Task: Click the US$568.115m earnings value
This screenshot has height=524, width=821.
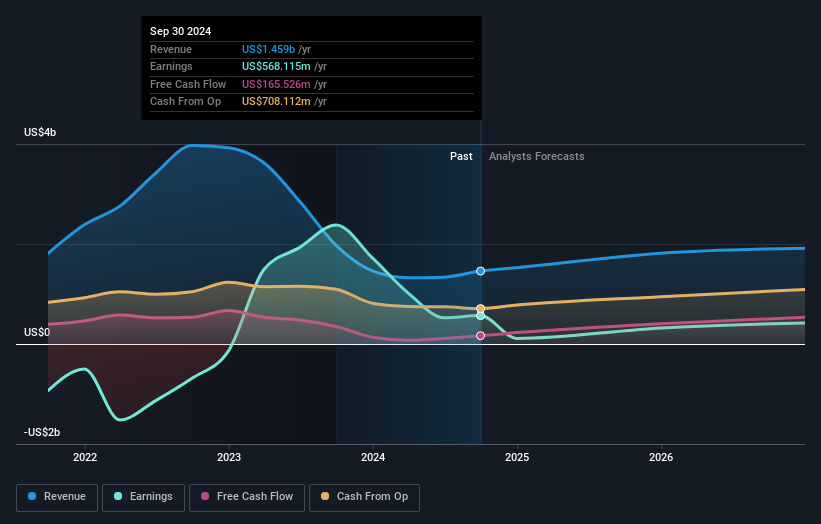Action: coord(276,66)
